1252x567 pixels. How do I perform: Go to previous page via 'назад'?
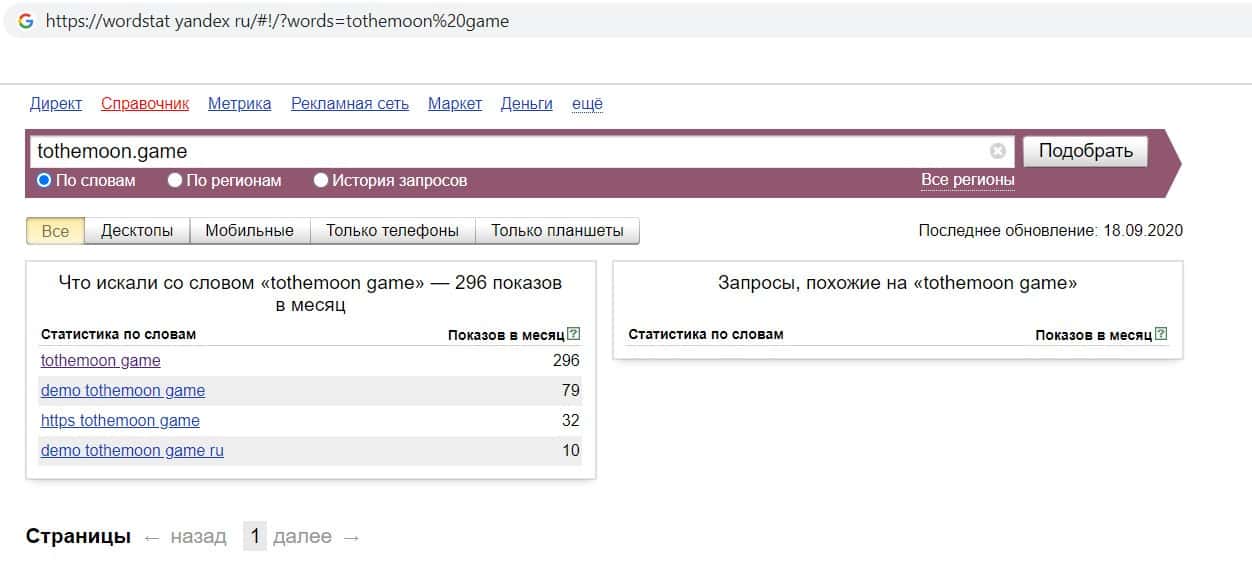198,537
